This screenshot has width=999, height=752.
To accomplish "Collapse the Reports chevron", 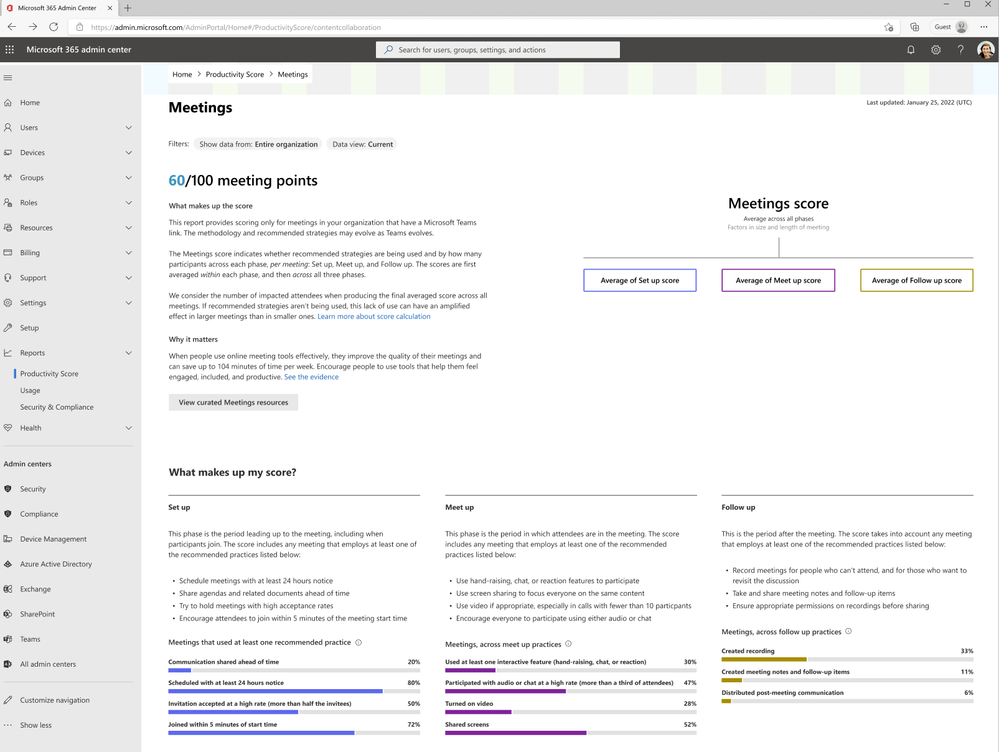I will (x=129, y=353).
